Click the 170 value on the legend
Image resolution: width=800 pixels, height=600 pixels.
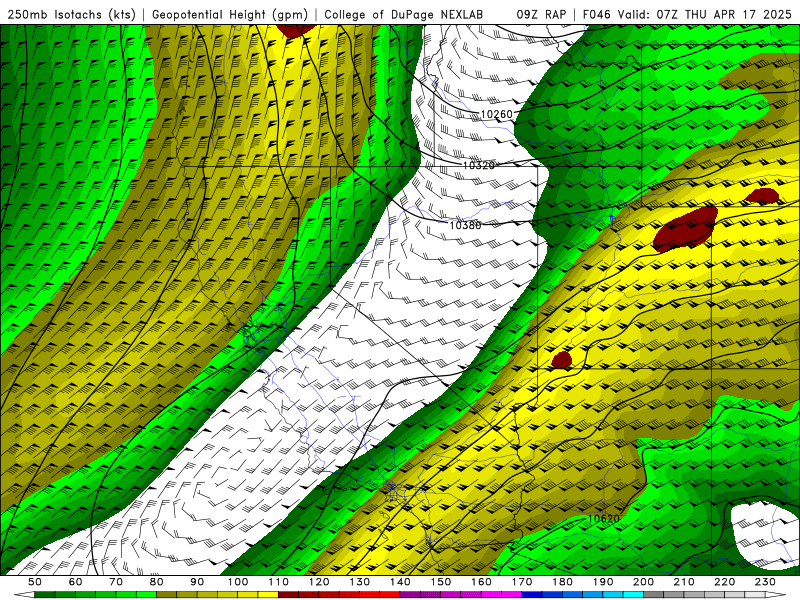point(522,582)
